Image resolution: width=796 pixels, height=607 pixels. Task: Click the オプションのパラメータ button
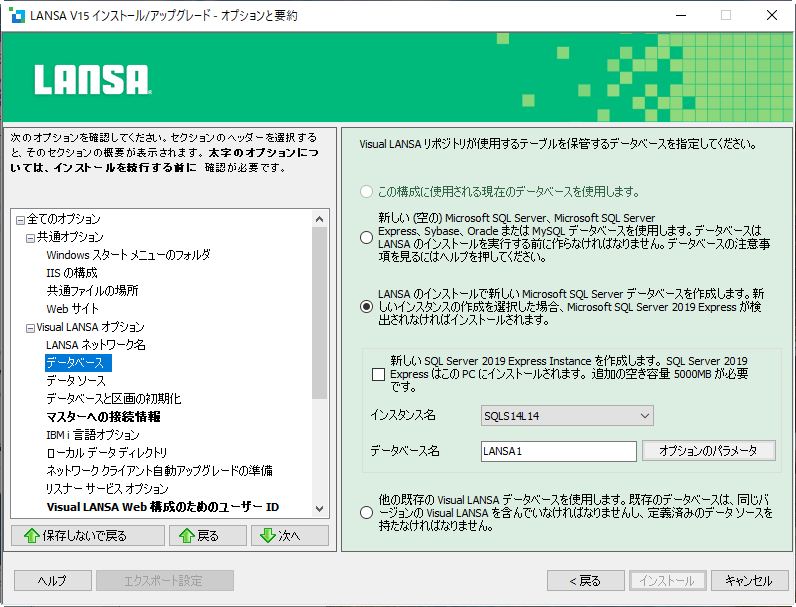pyautogui.click(x=709, y=451)
